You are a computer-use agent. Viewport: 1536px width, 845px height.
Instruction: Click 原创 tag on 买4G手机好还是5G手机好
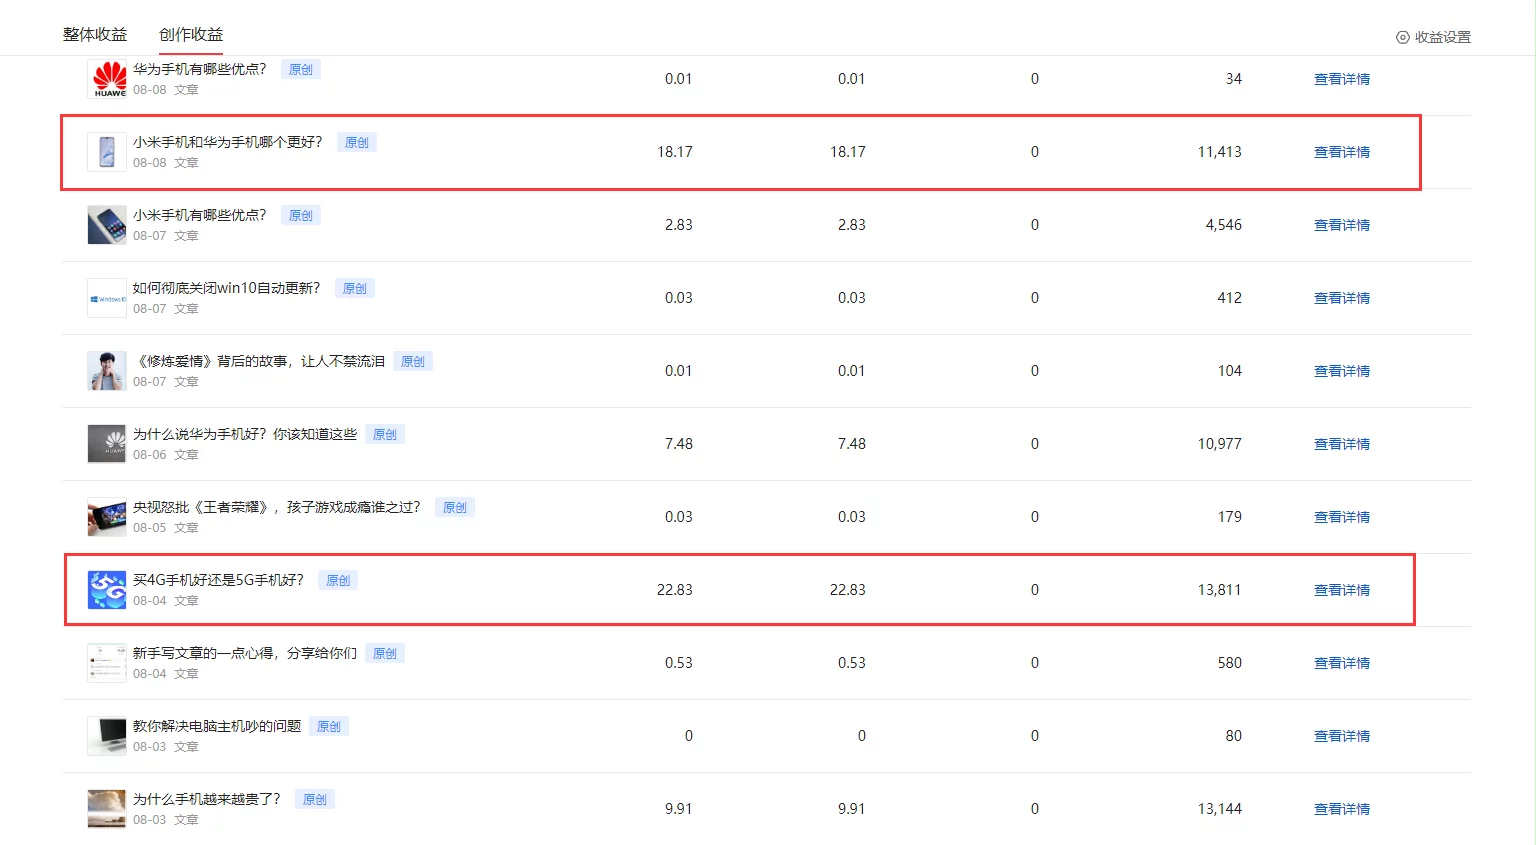click(x=338, y=581)
